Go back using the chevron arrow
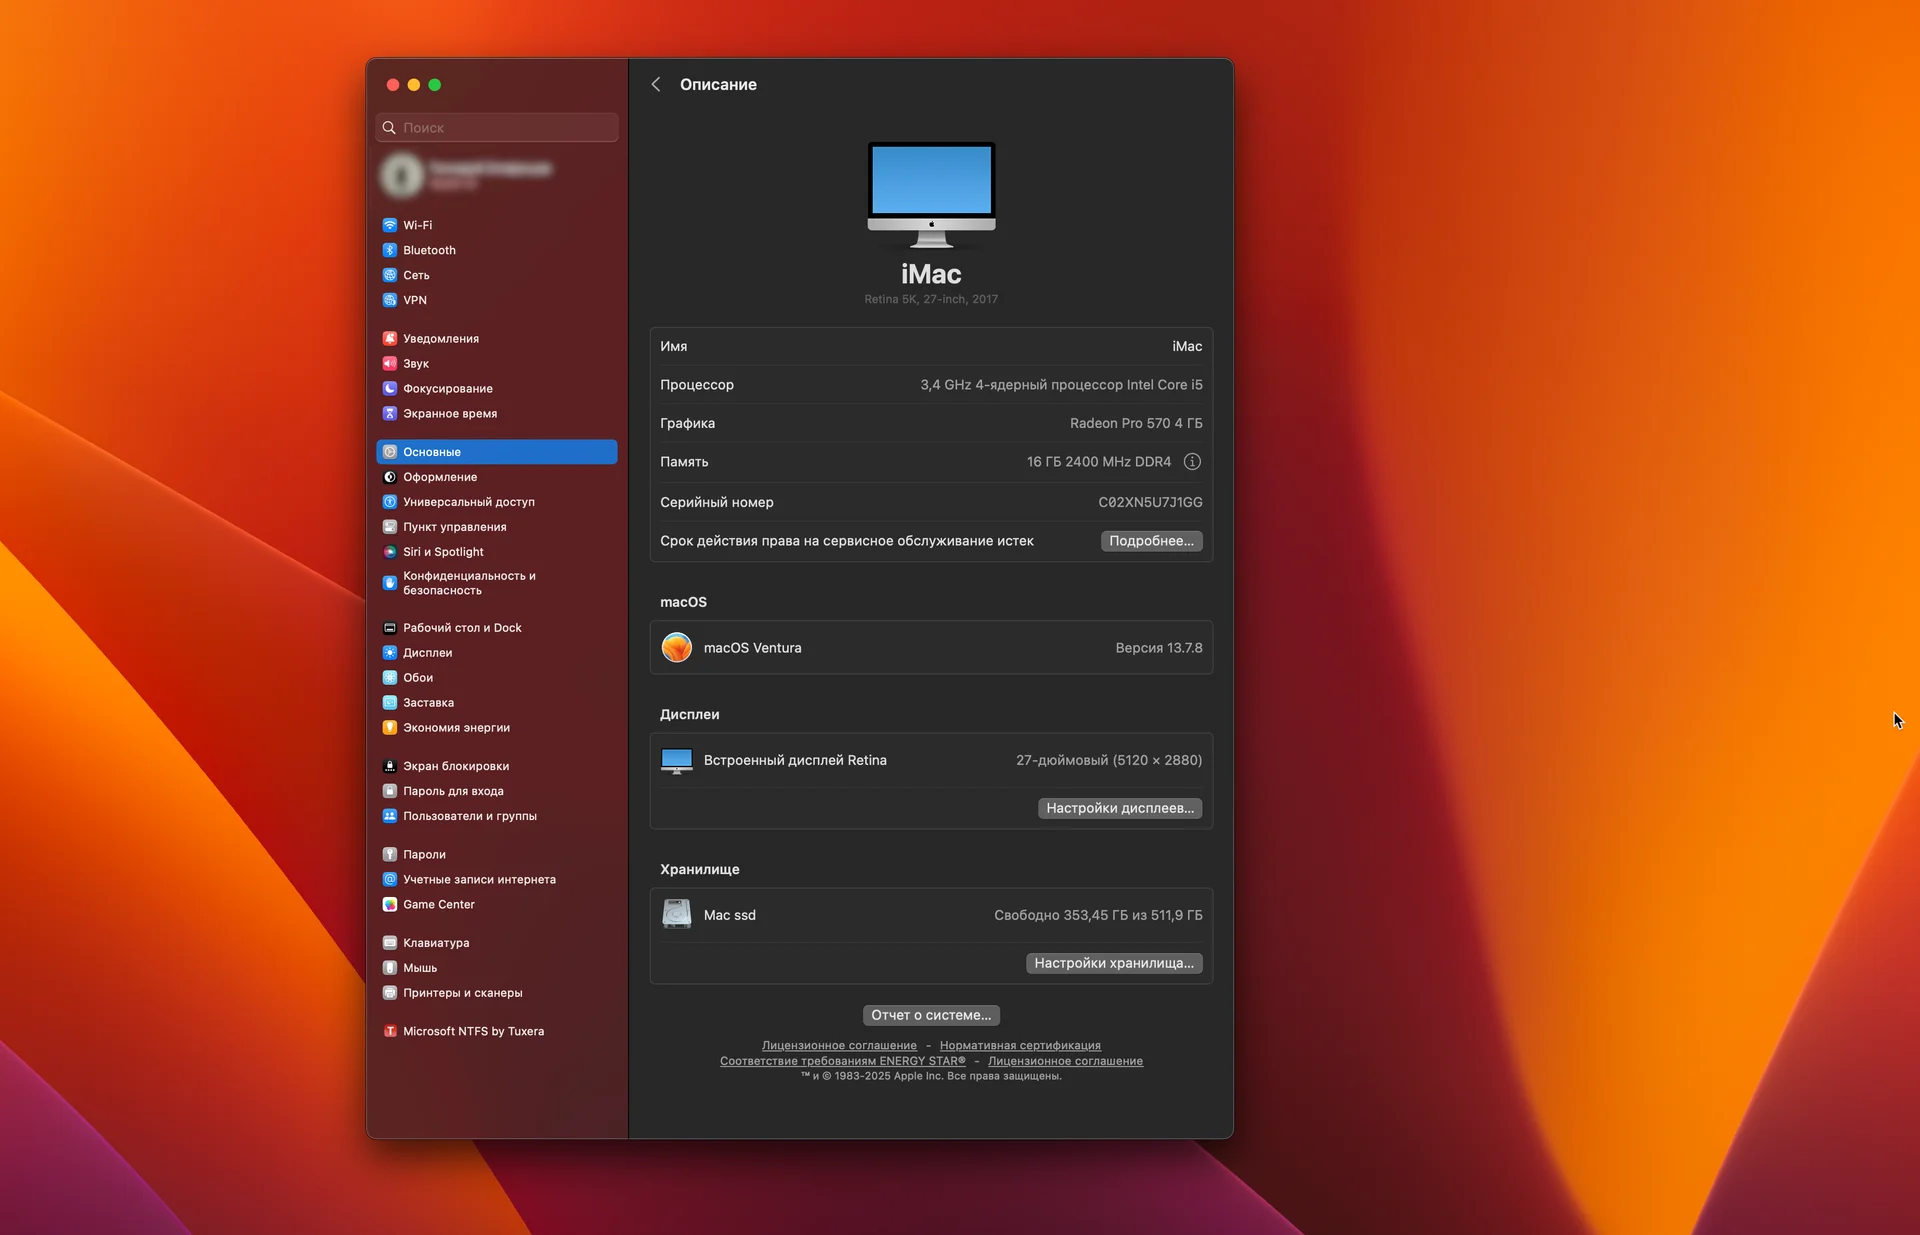Image resolution: width=1920 pixels, height=1235 pixels. (x=656, y=85)
